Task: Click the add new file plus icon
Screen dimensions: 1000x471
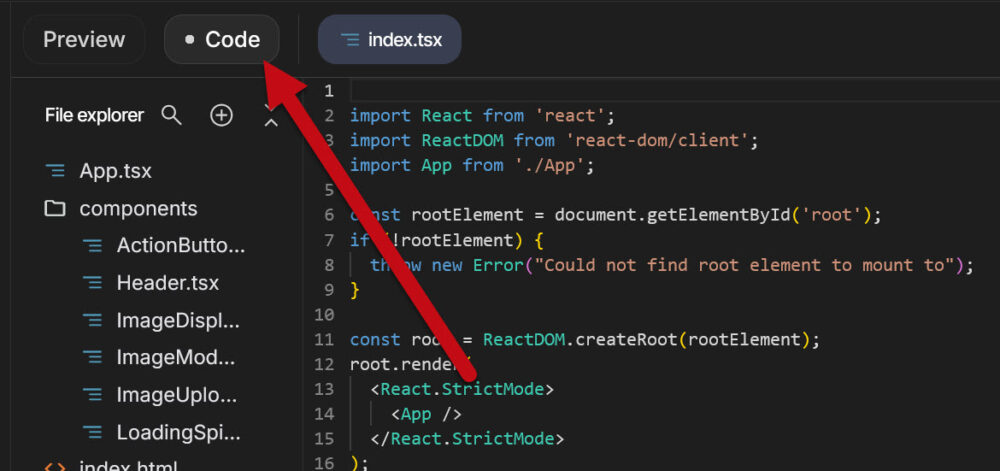Action: 221,116
